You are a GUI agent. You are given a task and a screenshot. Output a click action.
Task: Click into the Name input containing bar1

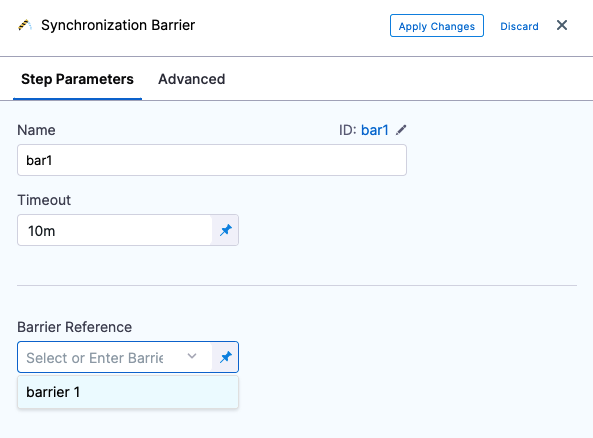(x=212, y=160)
